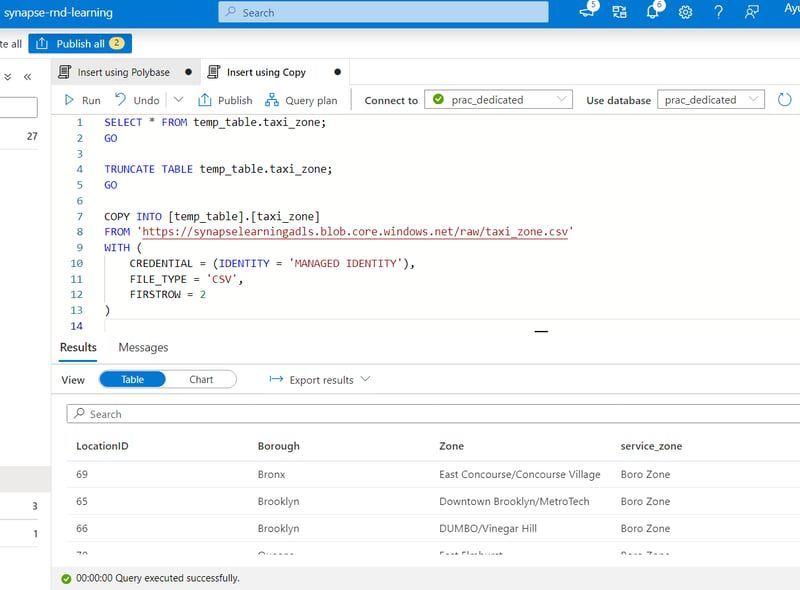
Task: Expand the Undo options chevron
Action: pos(178,100)
